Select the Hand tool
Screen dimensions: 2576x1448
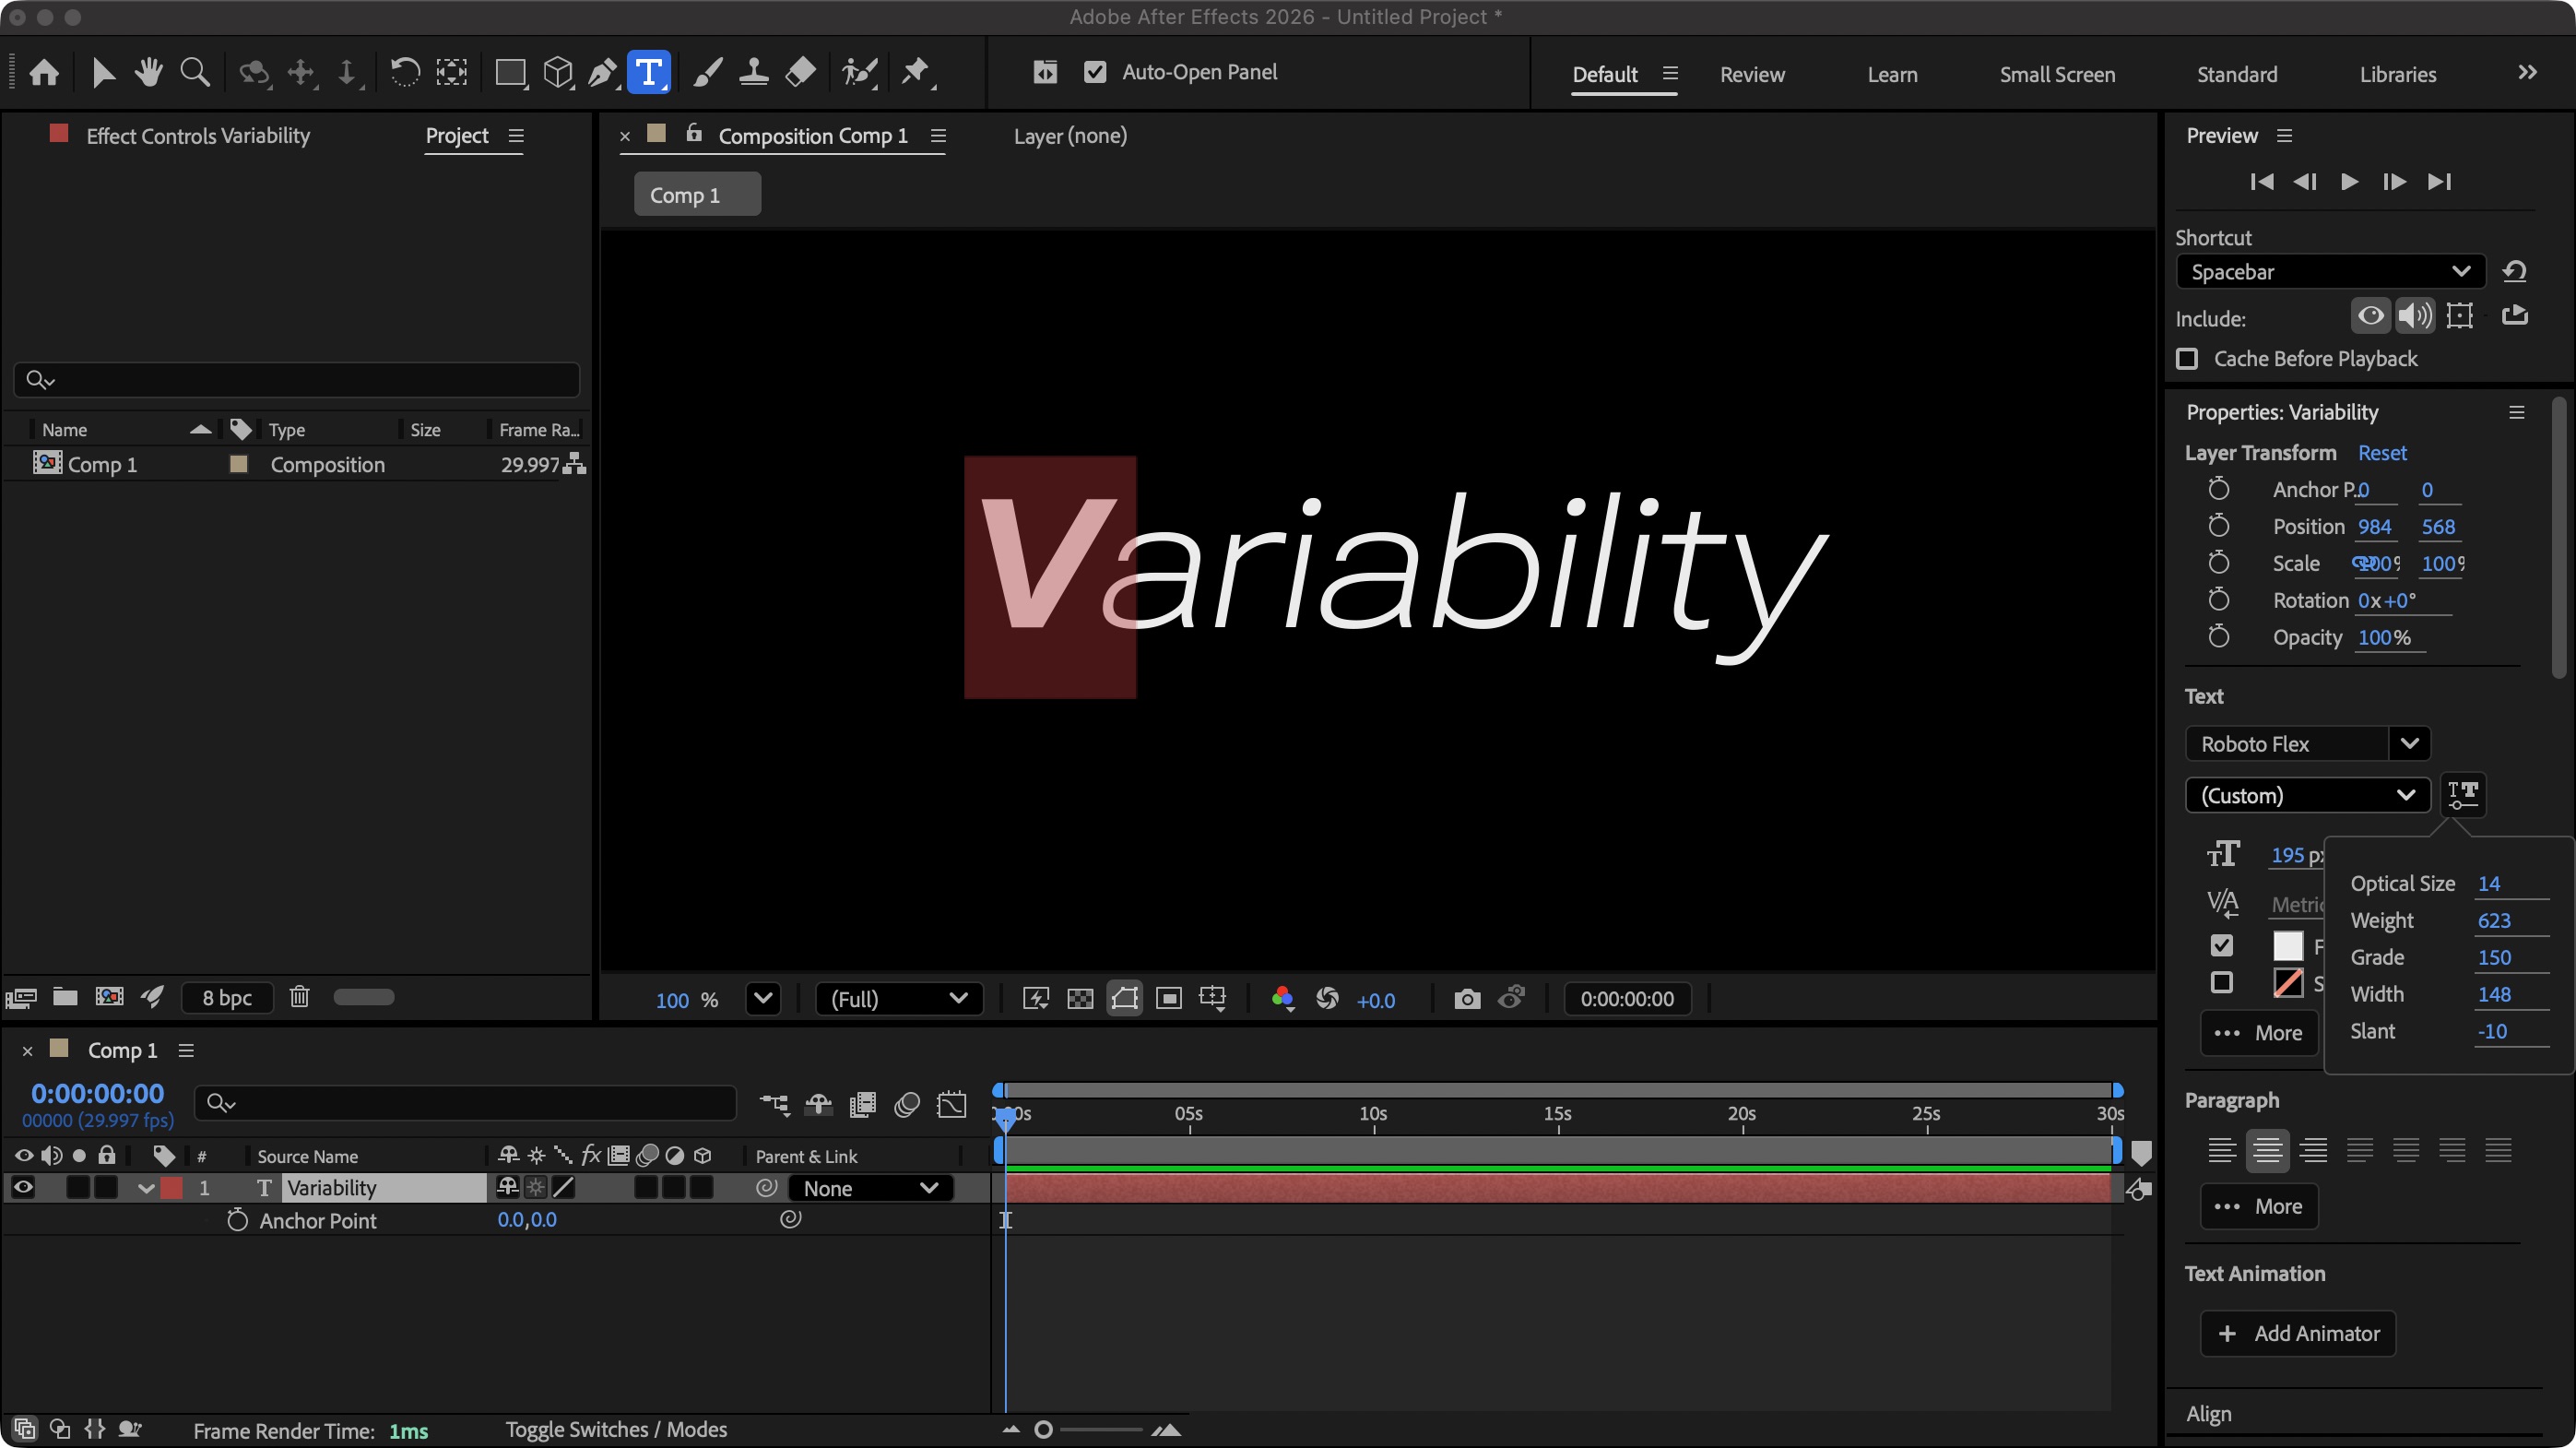148,72
